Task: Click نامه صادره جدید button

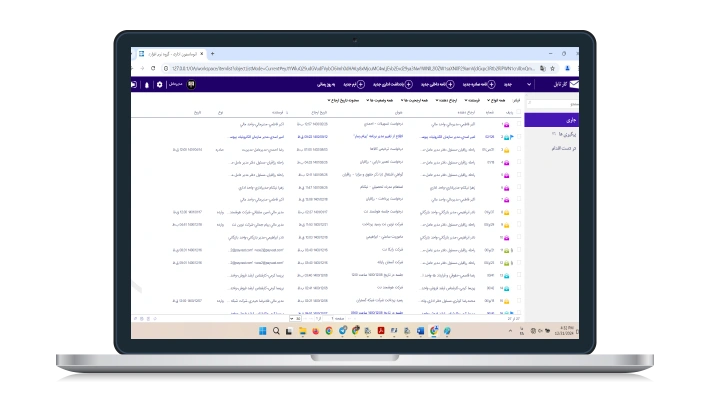Action: 479,85
